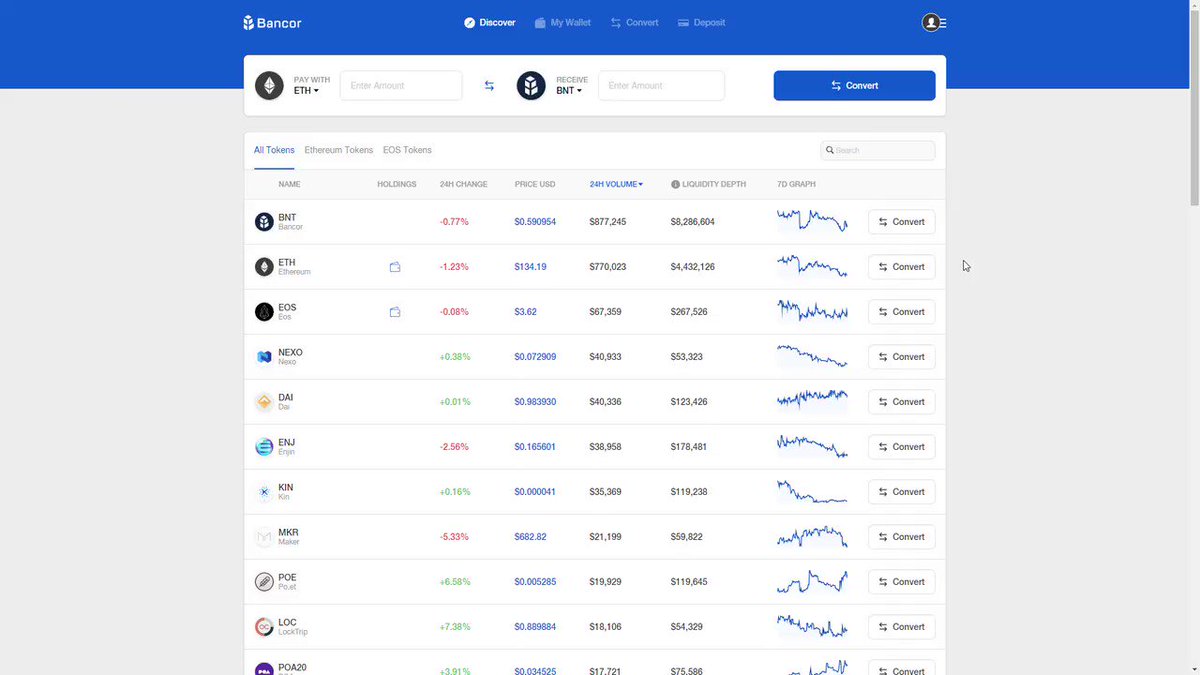
Task: Click the LockTrip token logo
Action: click(264, 627)
